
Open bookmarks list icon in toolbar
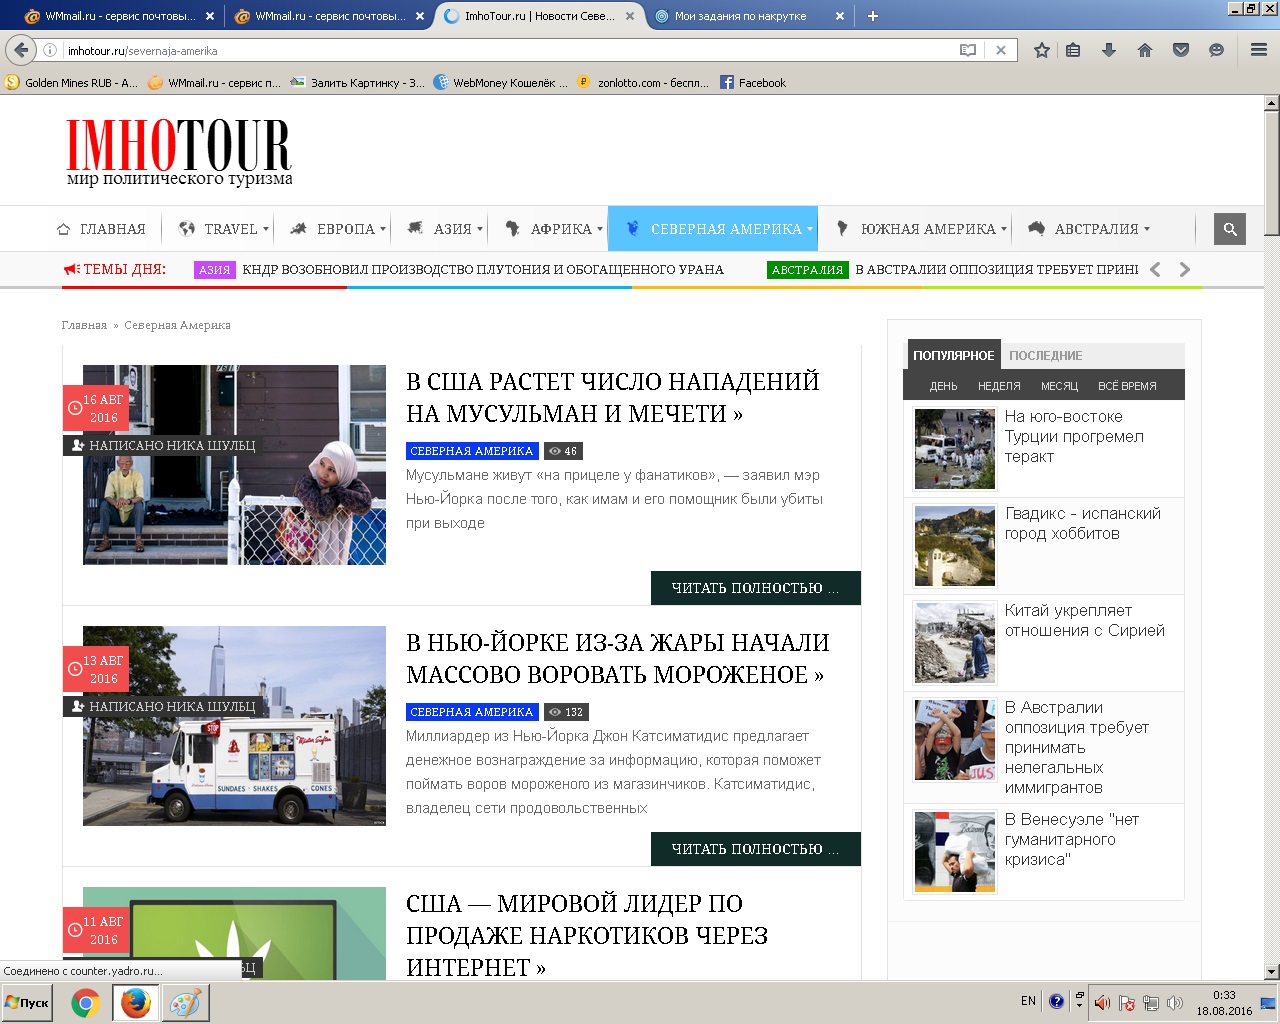(1073, 50)
